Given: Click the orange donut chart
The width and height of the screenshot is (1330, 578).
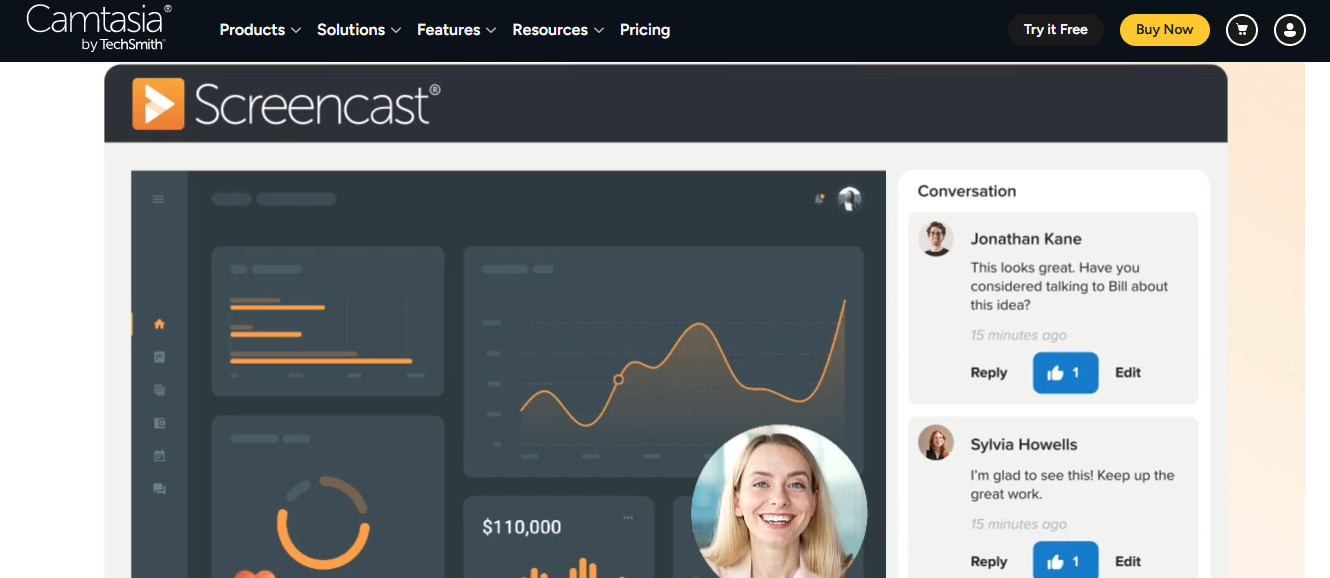Looking at the screenshot, I should click(x=323, y=523).
